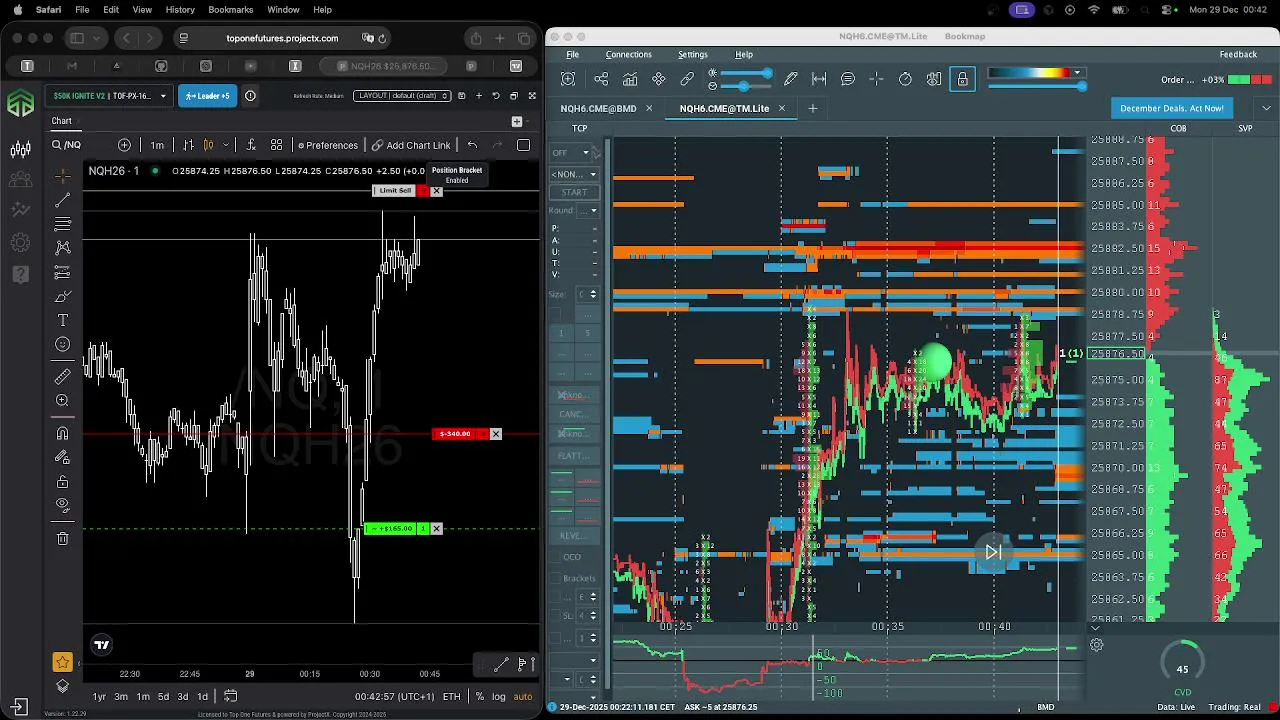Viewport: 1280px width, 720px height.
Task: Open the favorites star toolbar button
Action: 62,662
